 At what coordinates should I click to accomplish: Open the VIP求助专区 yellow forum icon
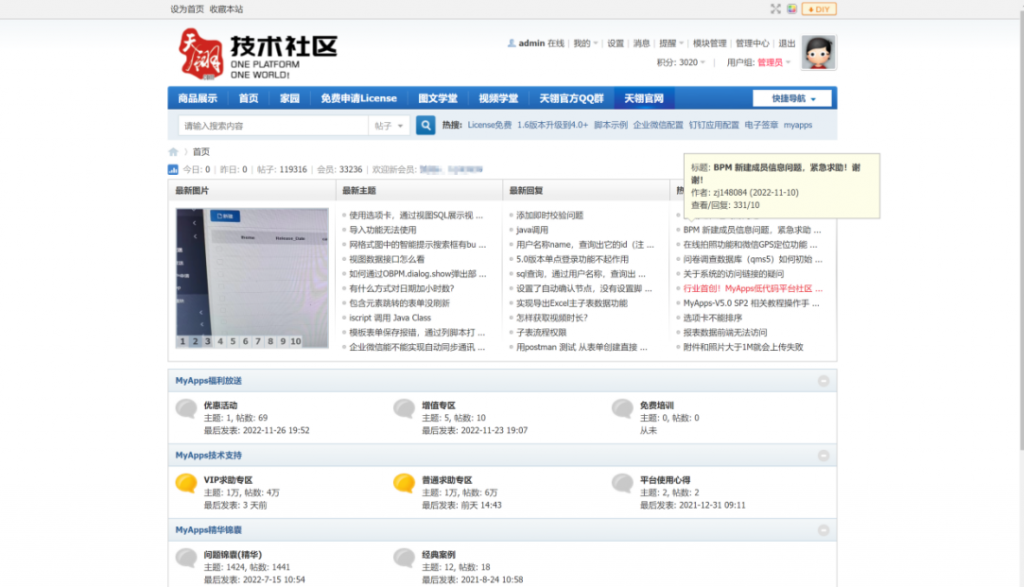coord(185,485)
